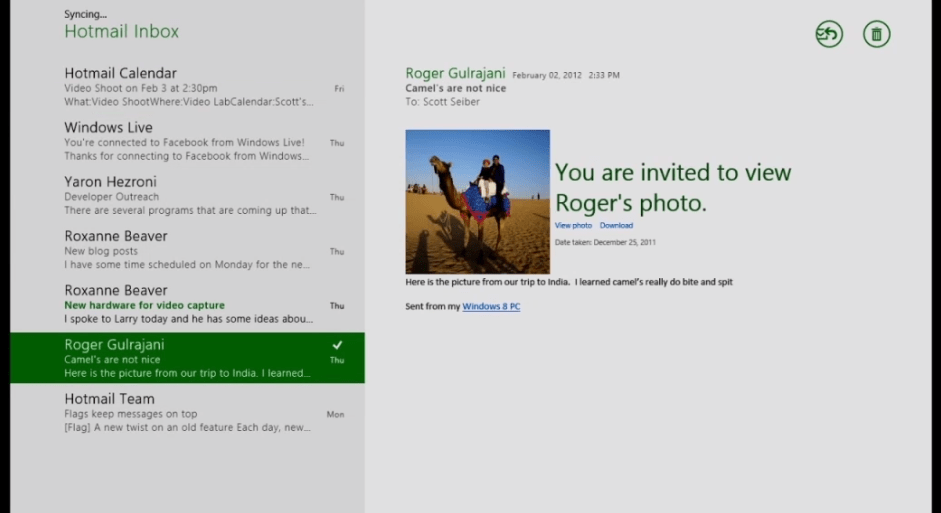Click the Date taken: December 25, 2011 text
The height and width of the screenshot is (513, 941).
(605, 242)
